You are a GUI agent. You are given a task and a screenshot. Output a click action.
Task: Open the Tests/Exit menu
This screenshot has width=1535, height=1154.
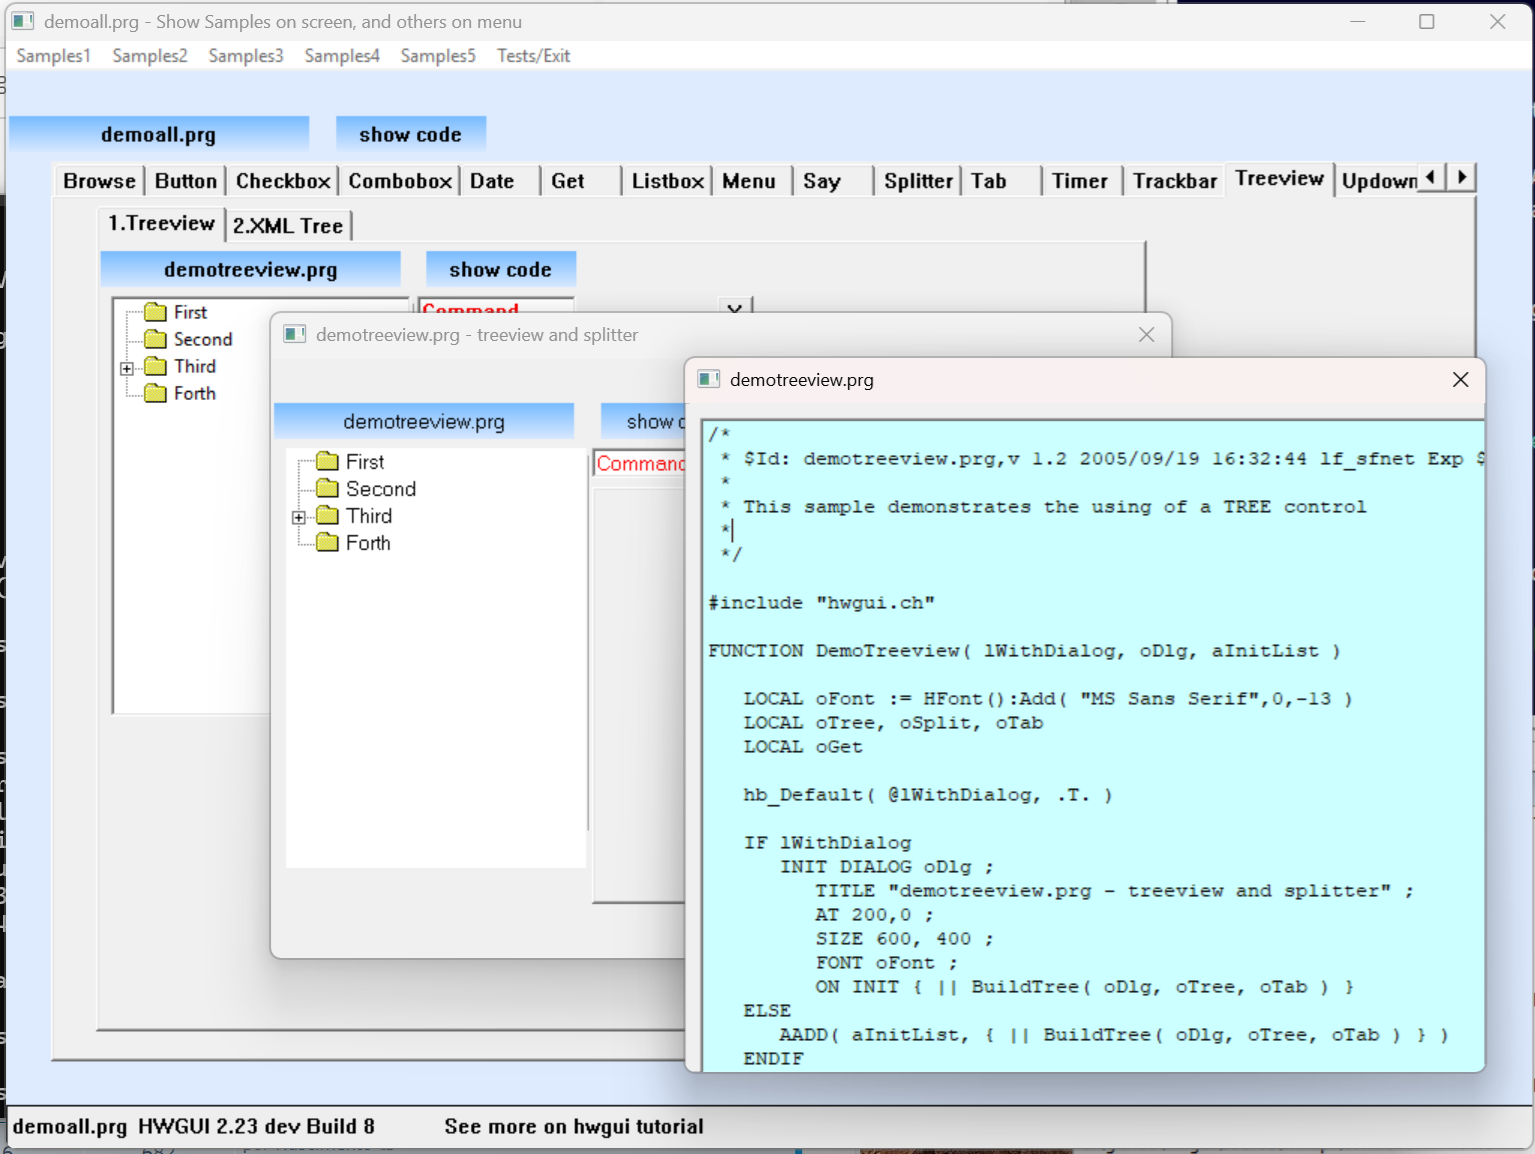coord(533,56)
